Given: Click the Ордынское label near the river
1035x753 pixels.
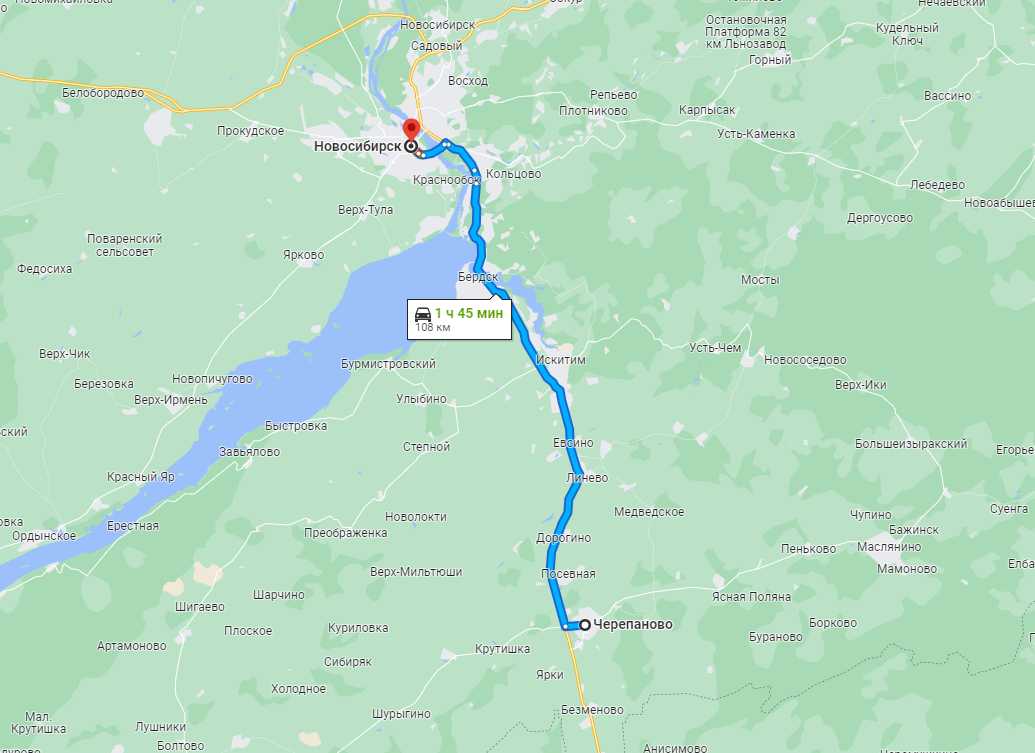Looking at the screenshot, I should (x=44, y=536).
